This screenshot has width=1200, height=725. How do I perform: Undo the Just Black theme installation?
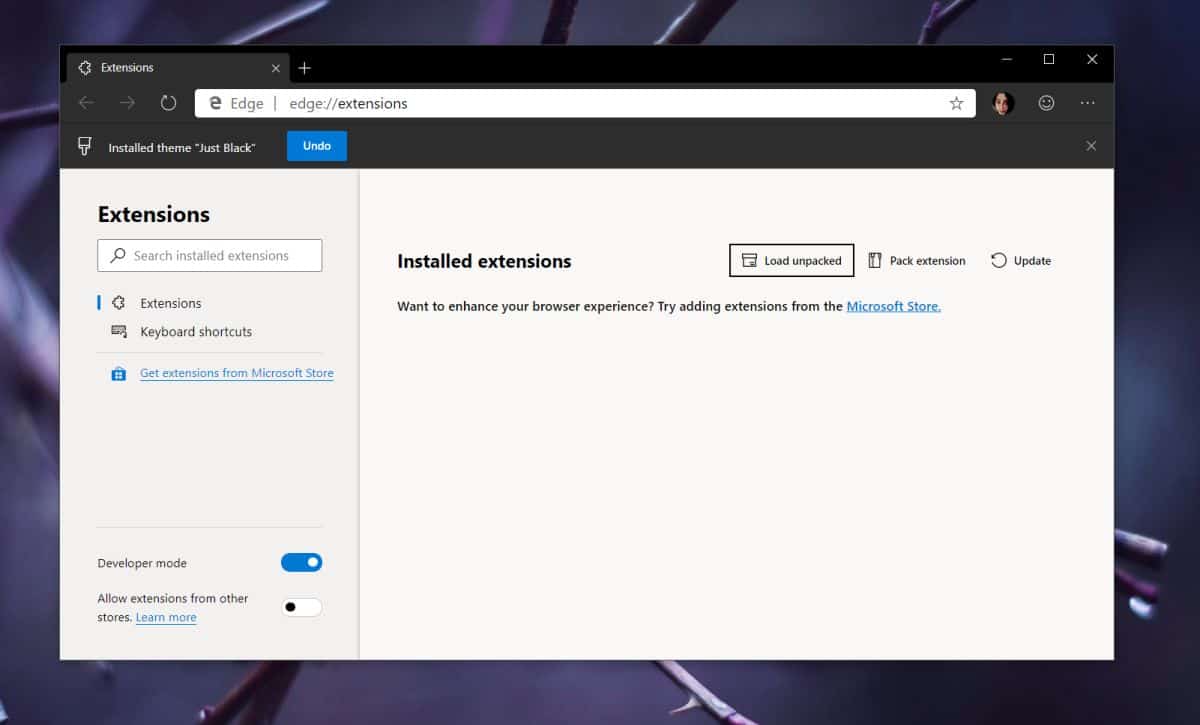(x=316, y=146)
